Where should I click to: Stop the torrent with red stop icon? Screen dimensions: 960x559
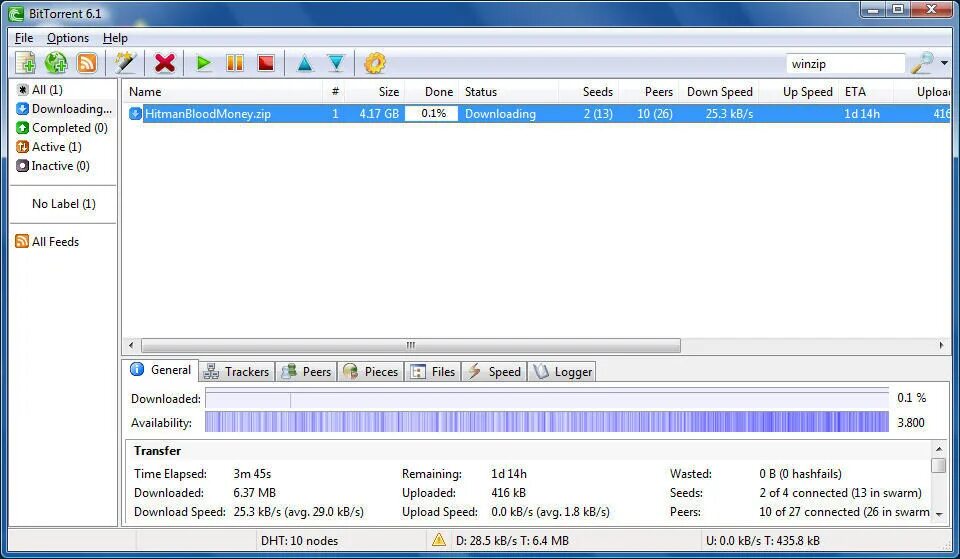pos(266,63)
